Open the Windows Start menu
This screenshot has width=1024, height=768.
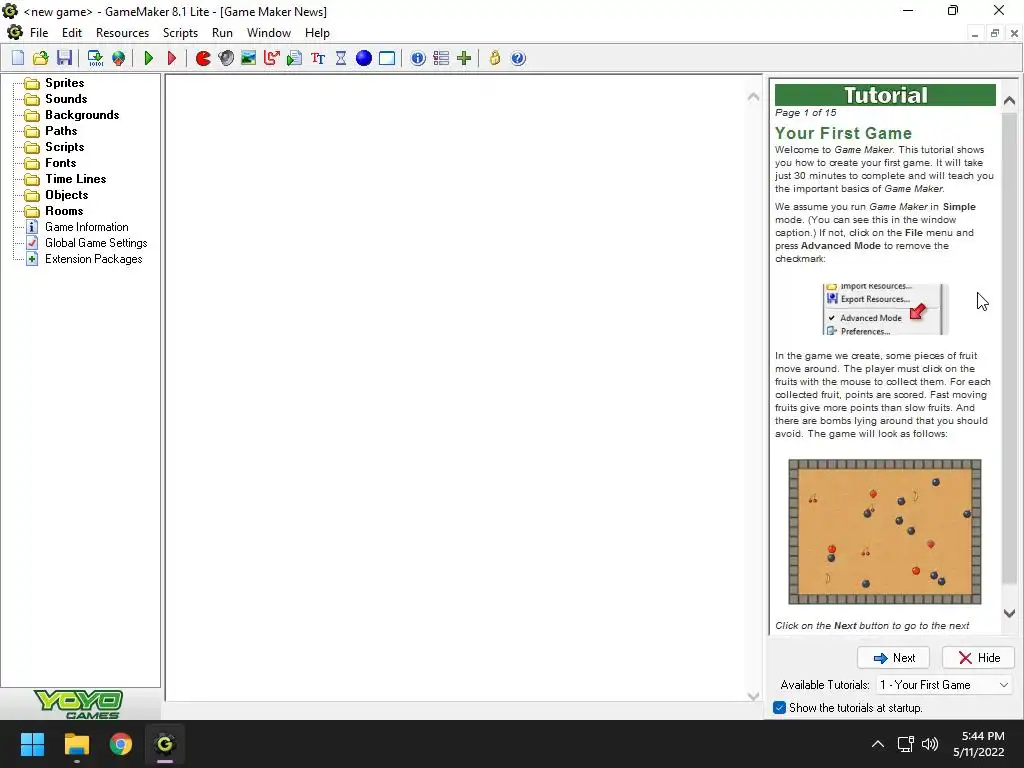(32, 744)
